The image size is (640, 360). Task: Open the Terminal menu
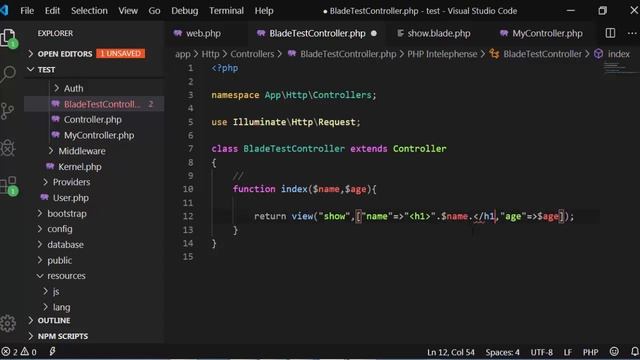[x=226, y=11]
